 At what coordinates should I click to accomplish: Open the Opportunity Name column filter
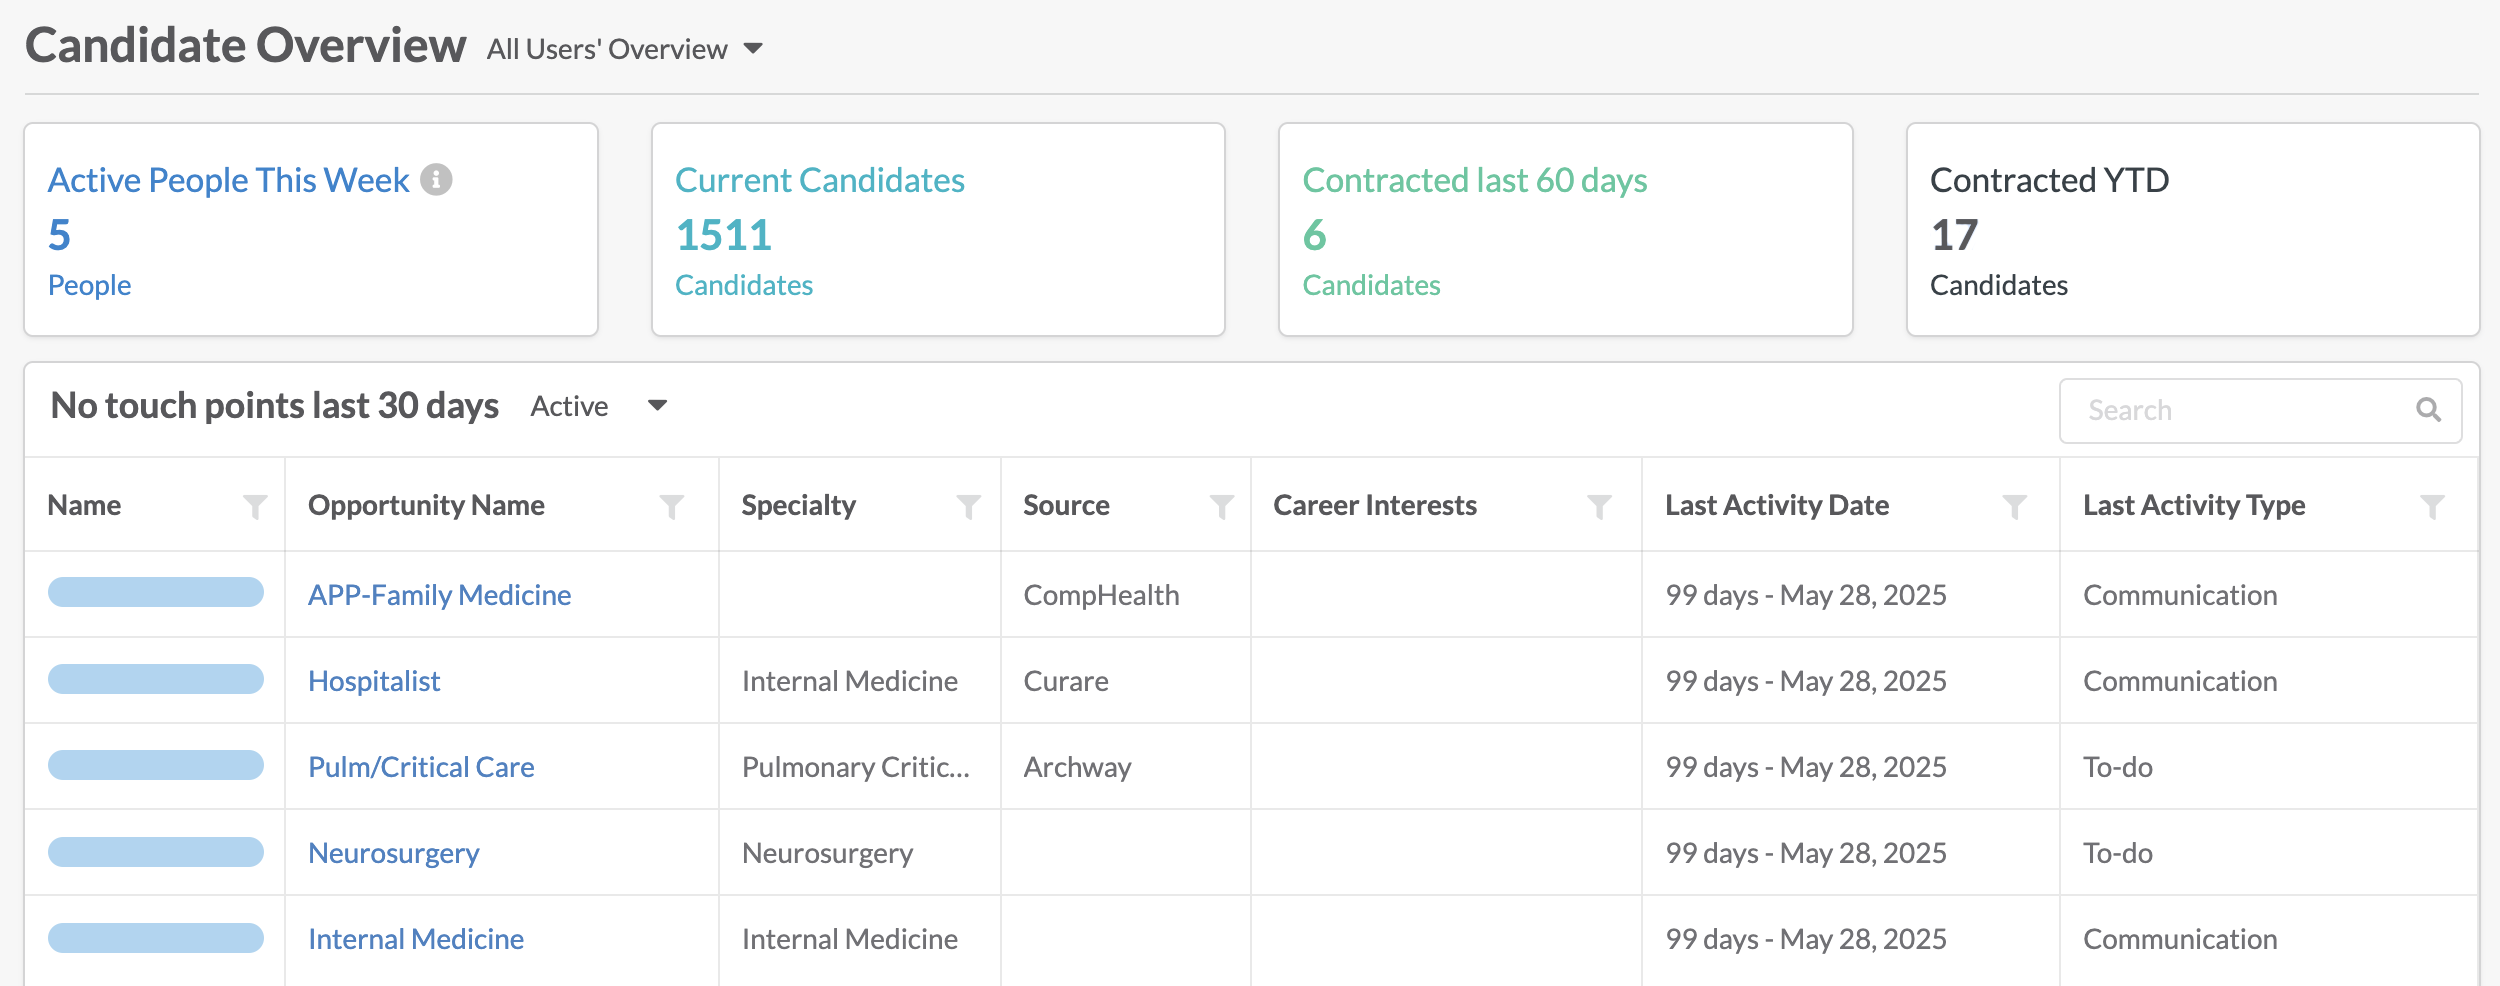tap(672, 507)
